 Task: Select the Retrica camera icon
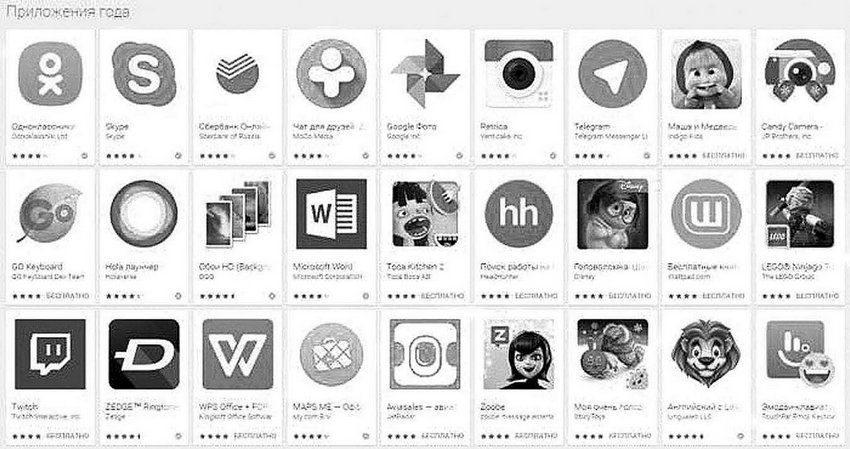(x=519, y=74)
